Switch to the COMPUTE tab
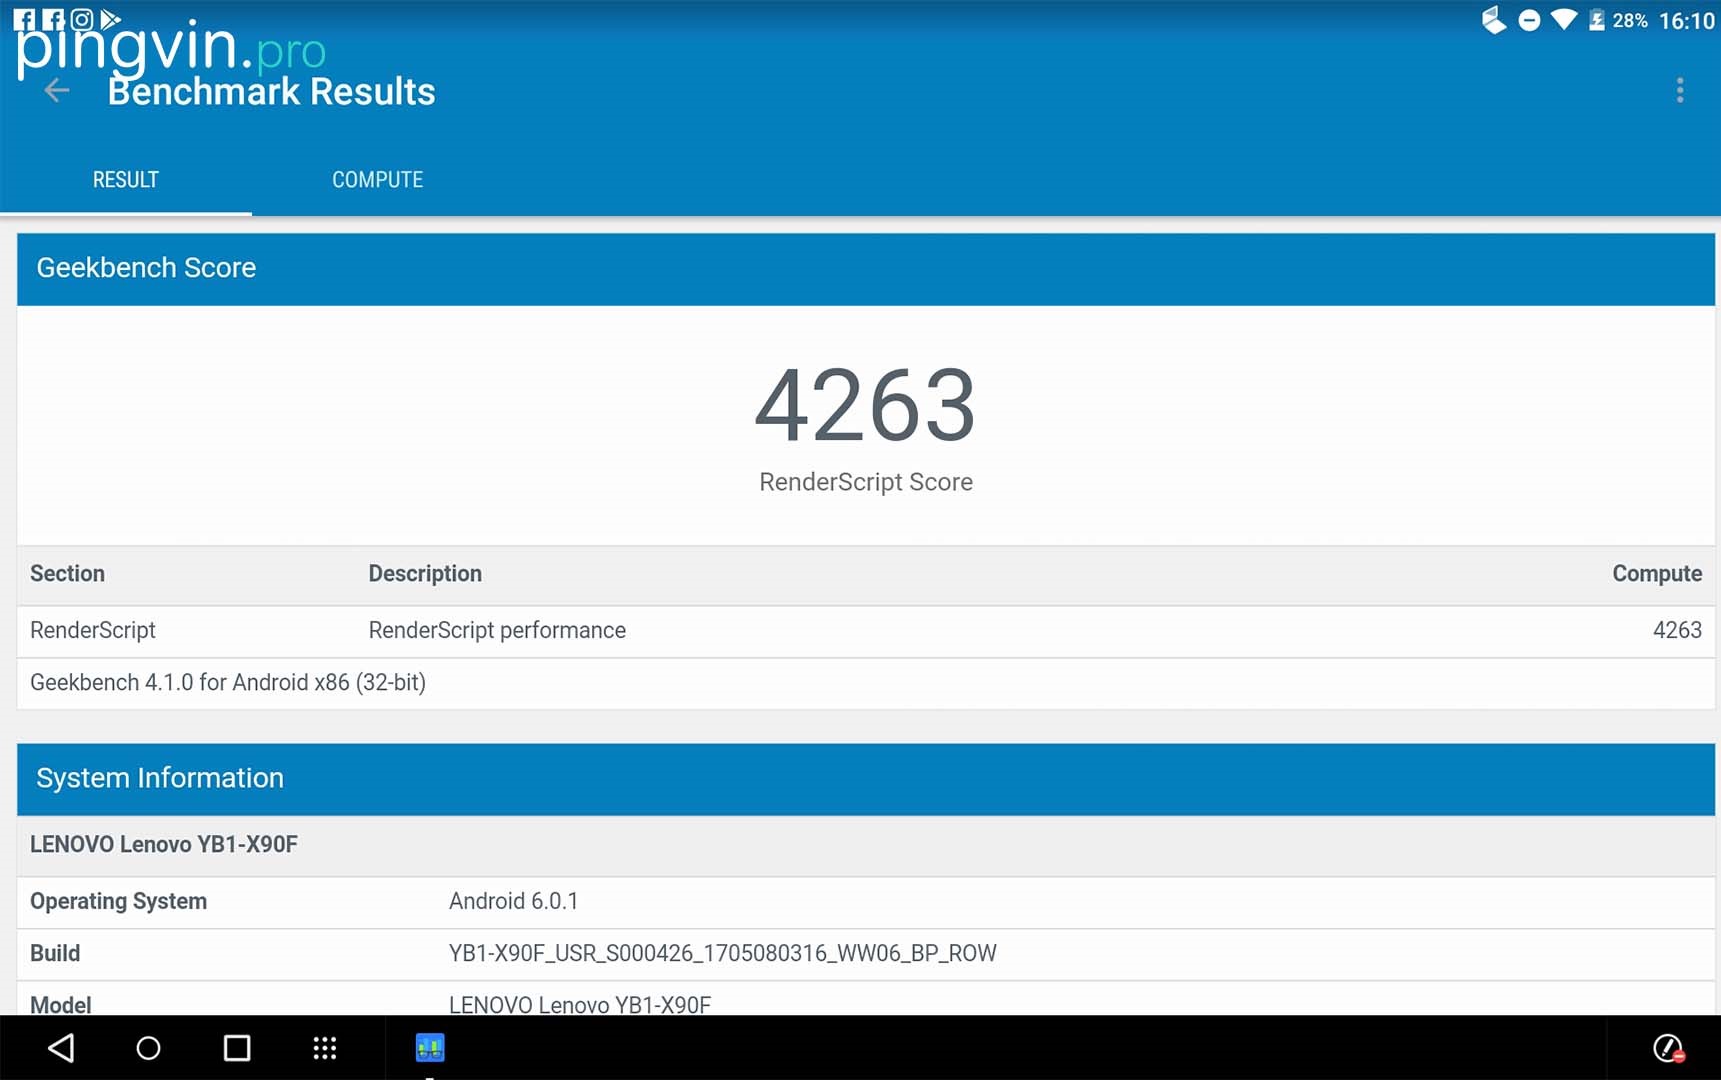Image resolution: width=1721 pixels, height=1080 pixels. pyautogui.click(x=377, y=180)
